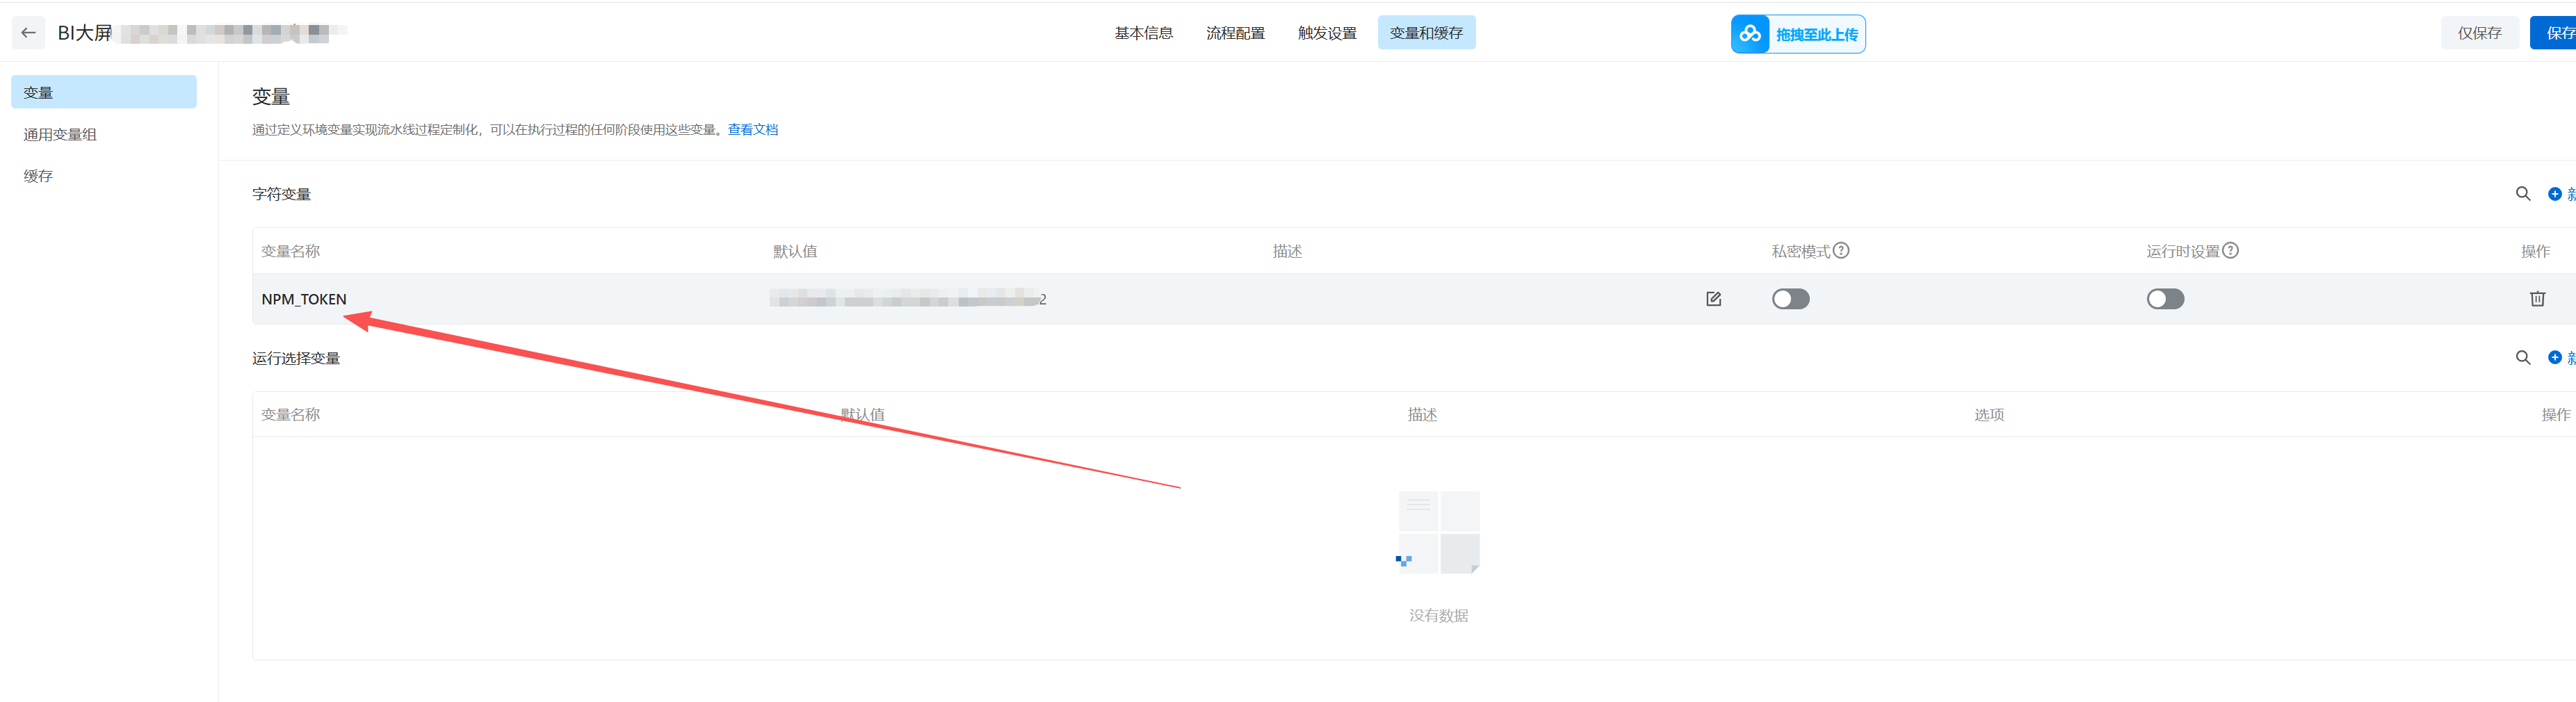Edit the NPM_TOKEN variable with the pencil icon
The height and width of the screenshot is (702, 2576).
click(x=1713, y=299)
